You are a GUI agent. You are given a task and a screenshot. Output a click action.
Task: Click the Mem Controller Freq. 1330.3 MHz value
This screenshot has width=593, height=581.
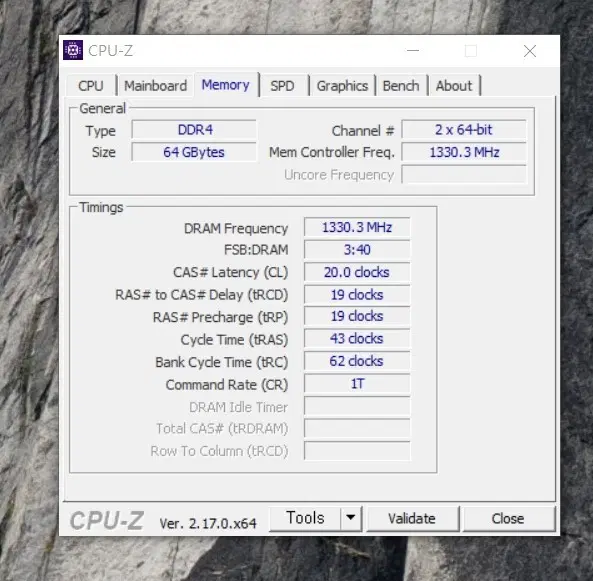tap(464, 152)
